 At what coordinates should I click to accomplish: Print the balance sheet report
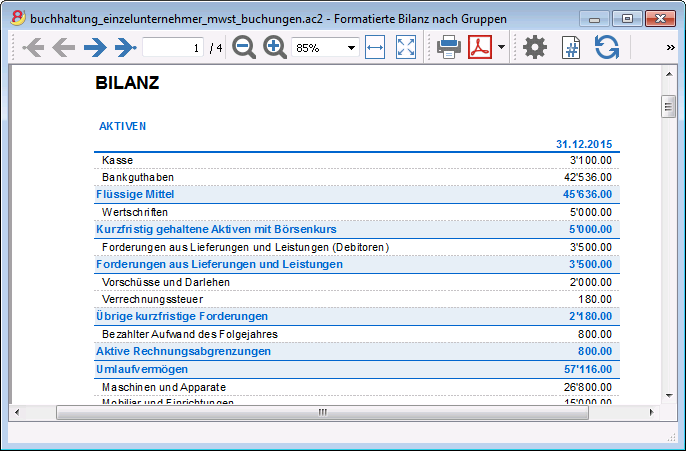[x=449, y=47]
